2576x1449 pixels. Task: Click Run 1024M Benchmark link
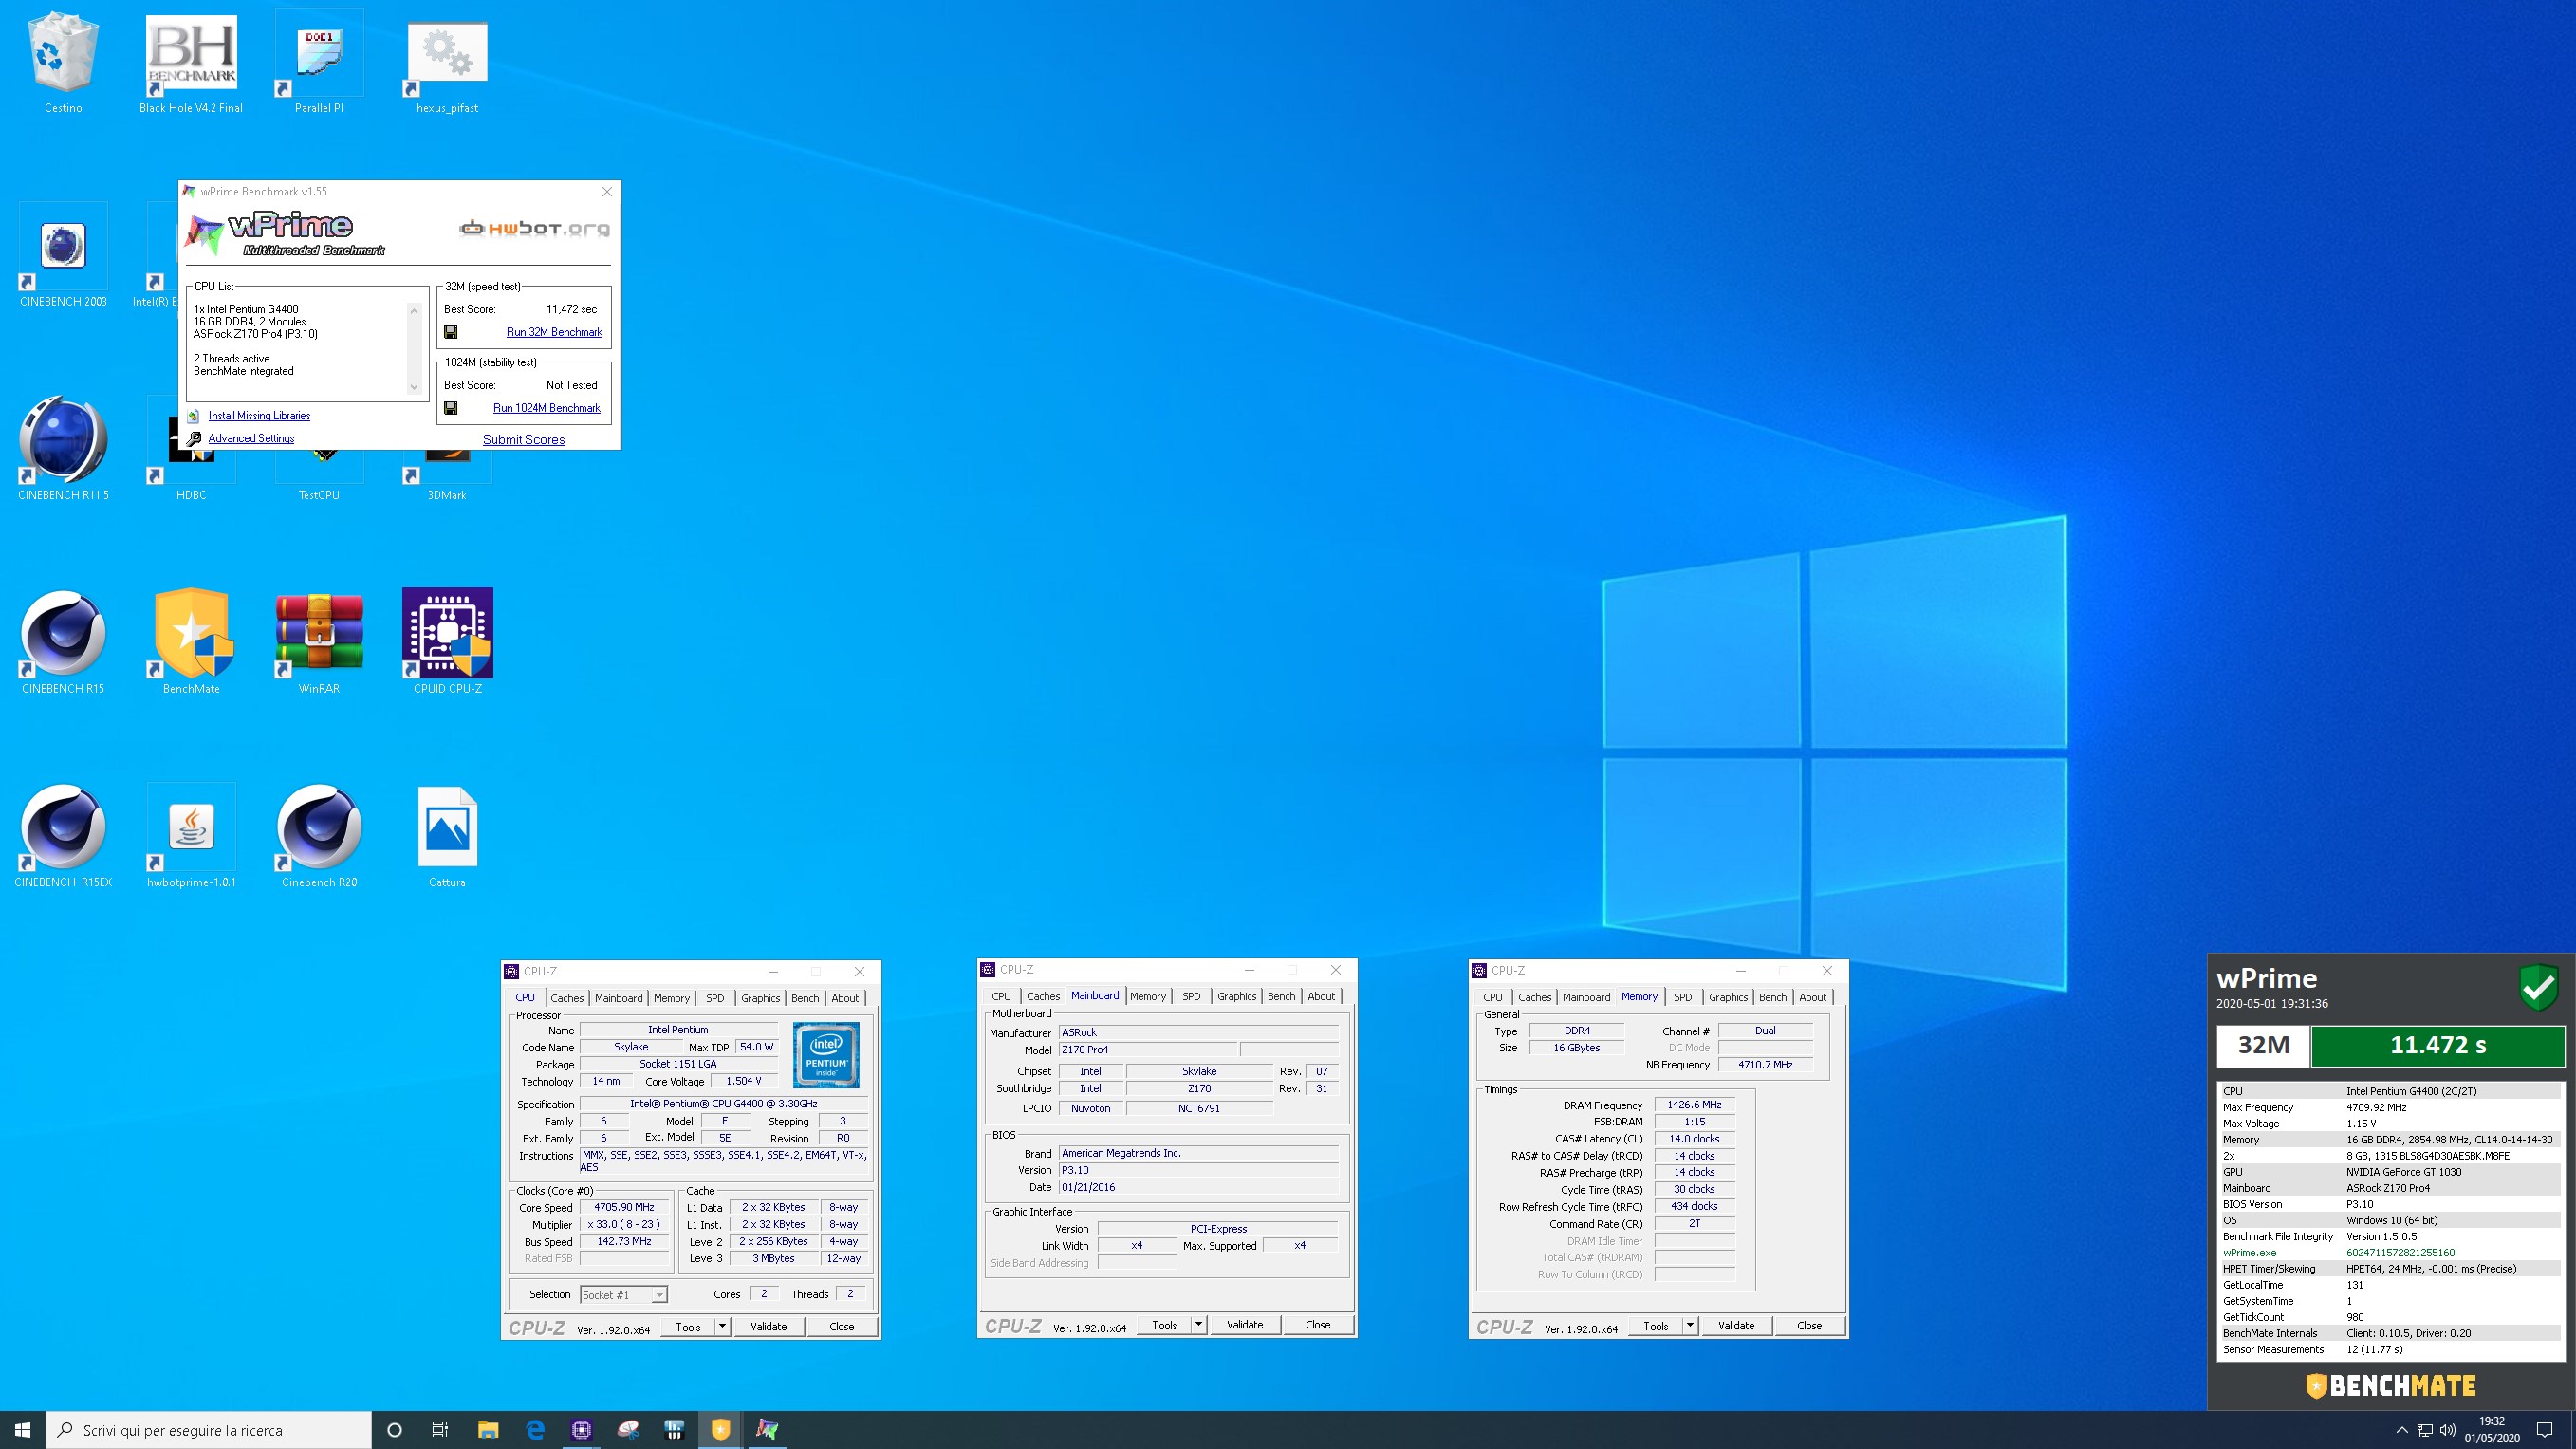coord(547,408)
